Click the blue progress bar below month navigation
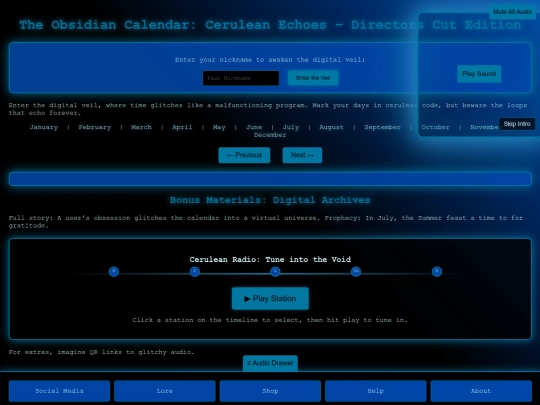Image resolution: width=540 pixels, height=405 pixels. point(270,179)
